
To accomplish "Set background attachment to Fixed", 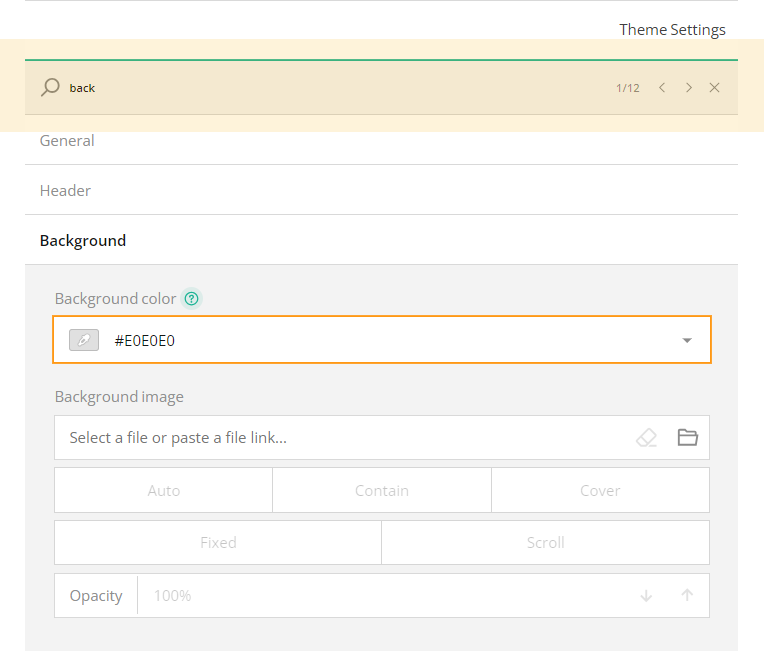I will (218, 543).
